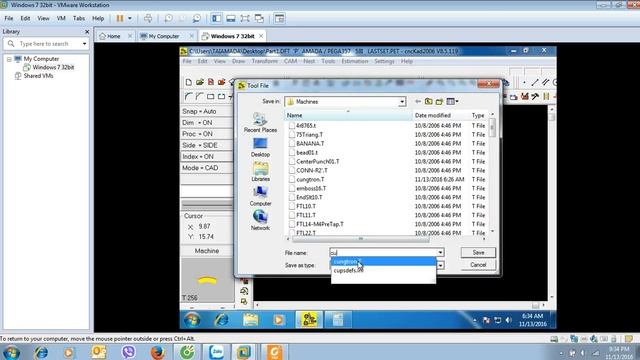Open the dropdown arrow beside the pause button
This screenshot has width=640, height=360.
(x=130, y=18)
